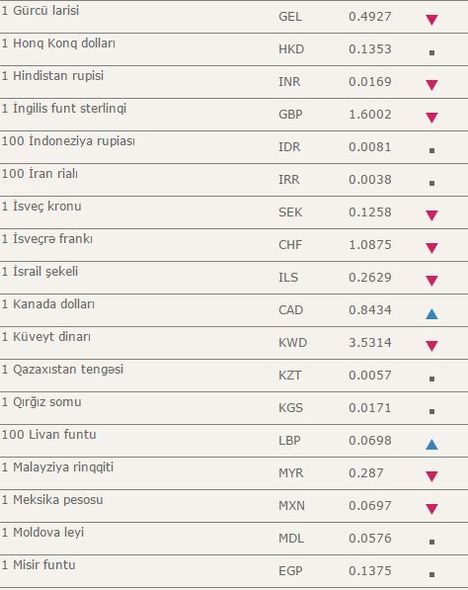
Task: Click the red down arrow for CHF
Action: pyautogui.click(x=432, y=248)
